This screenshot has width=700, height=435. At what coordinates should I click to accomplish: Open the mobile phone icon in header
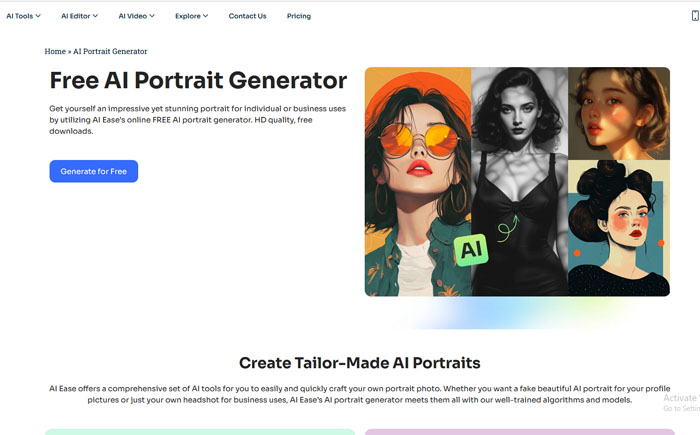pyautogui.click(x=695, y=16)
